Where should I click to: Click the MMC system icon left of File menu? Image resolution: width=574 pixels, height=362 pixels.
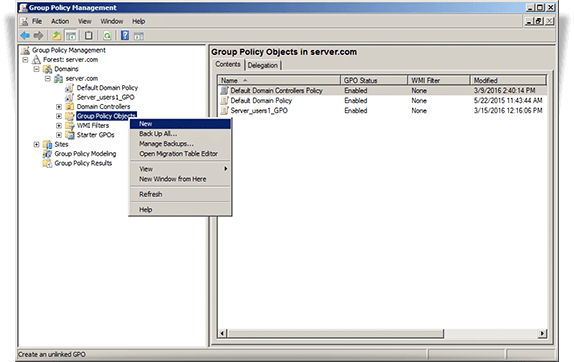pos(25,21)
